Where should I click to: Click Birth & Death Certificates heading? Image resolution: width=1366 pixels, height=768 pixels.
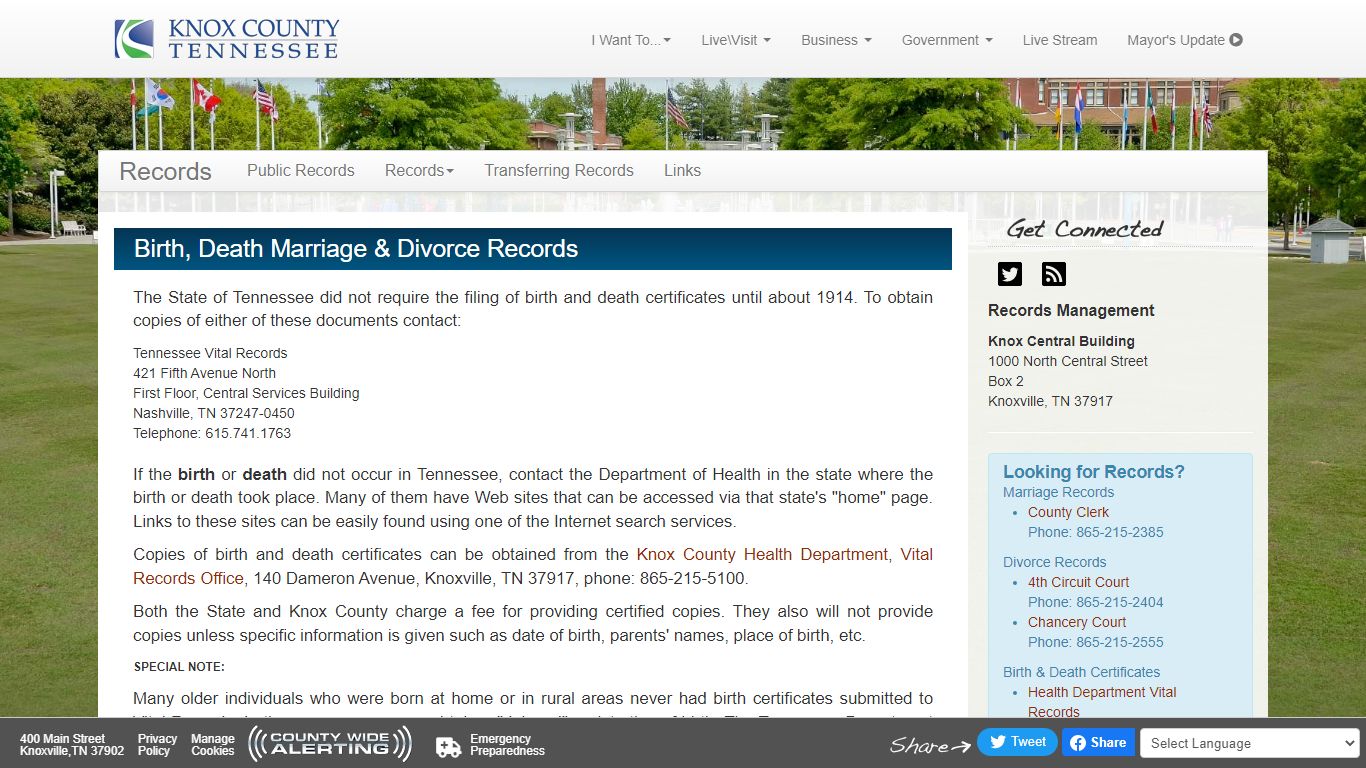[1081, 672]
